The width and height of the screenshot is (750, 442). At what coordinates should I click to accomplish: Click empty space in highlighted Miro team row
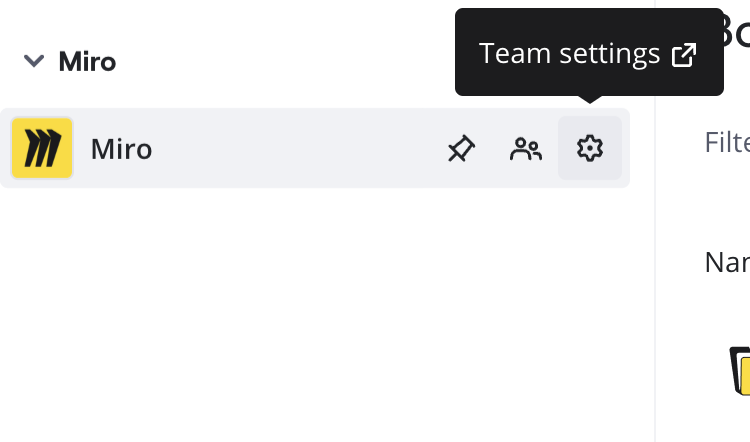[300, 149]
